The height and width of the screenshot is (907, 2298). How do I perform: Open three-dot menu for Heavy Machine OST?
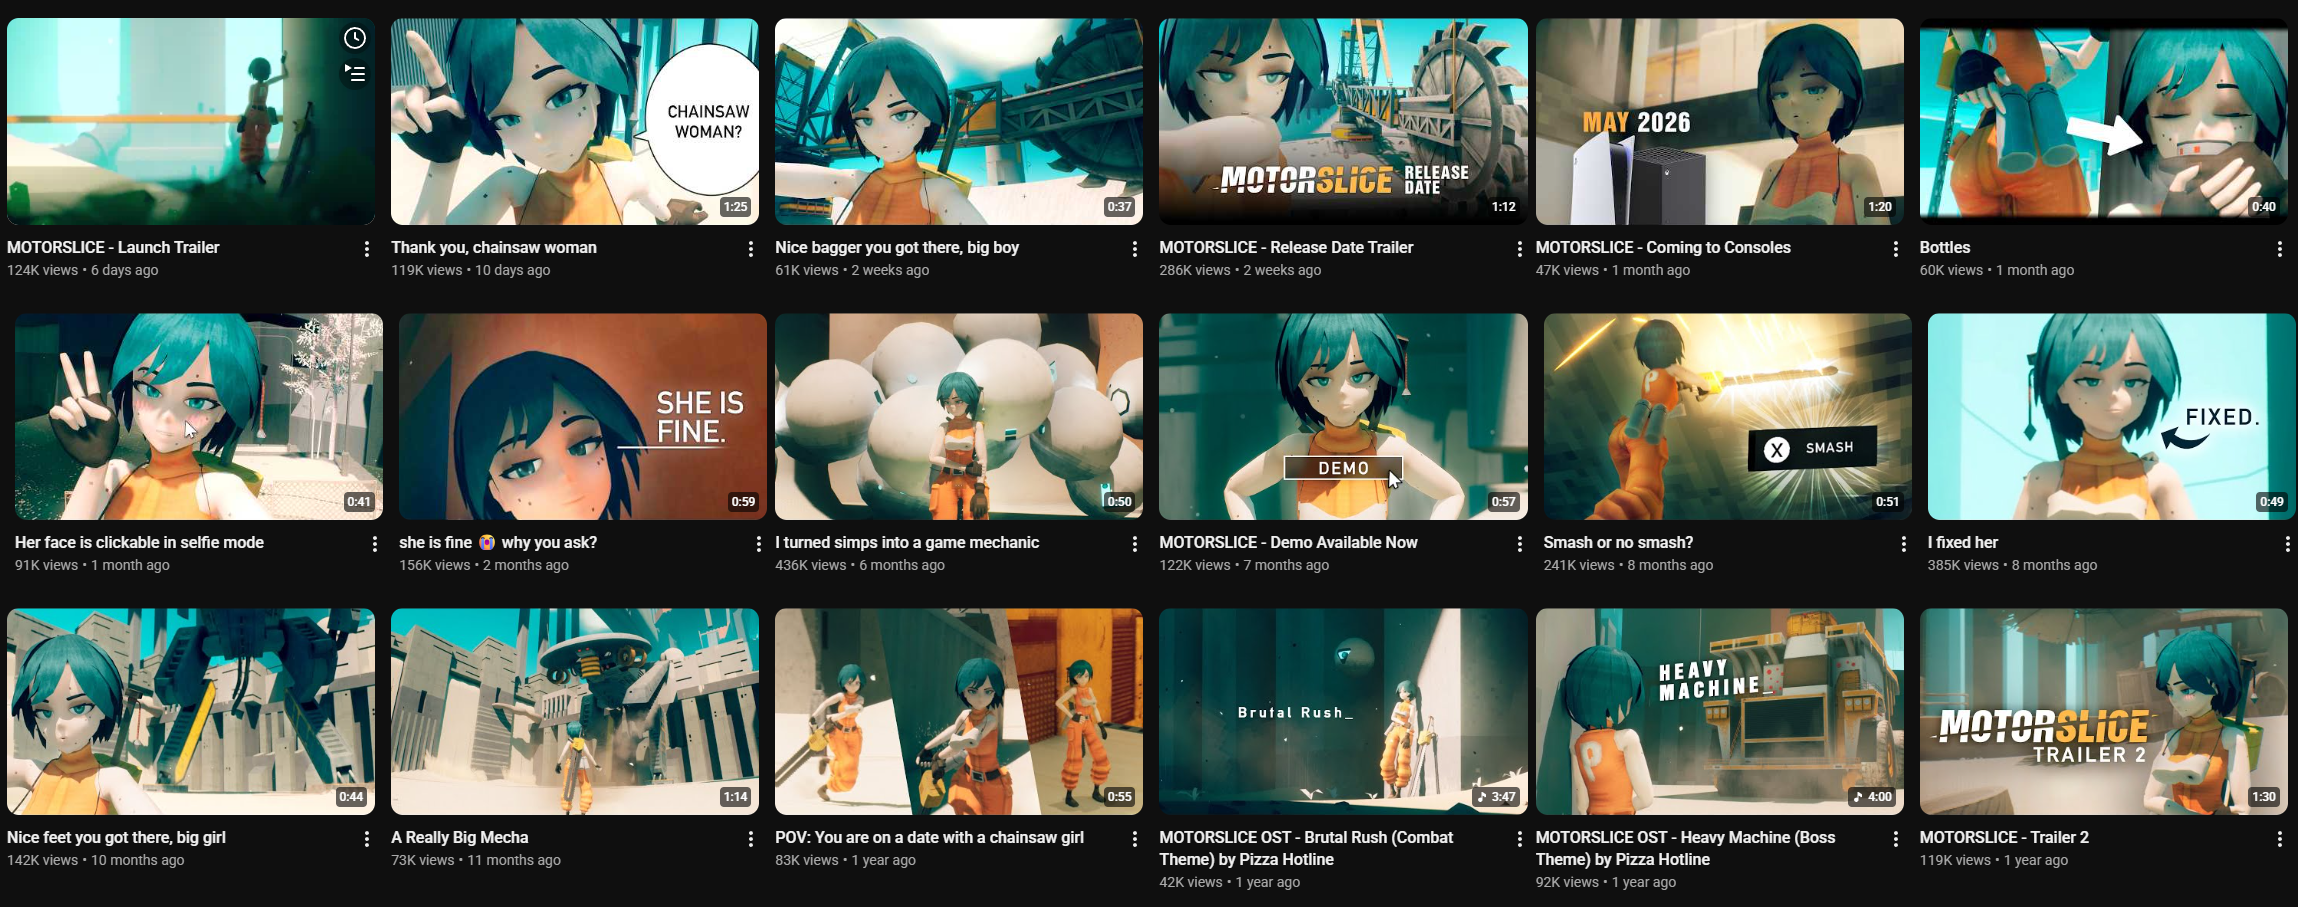pyautogui.click(x=1895, y=839)
